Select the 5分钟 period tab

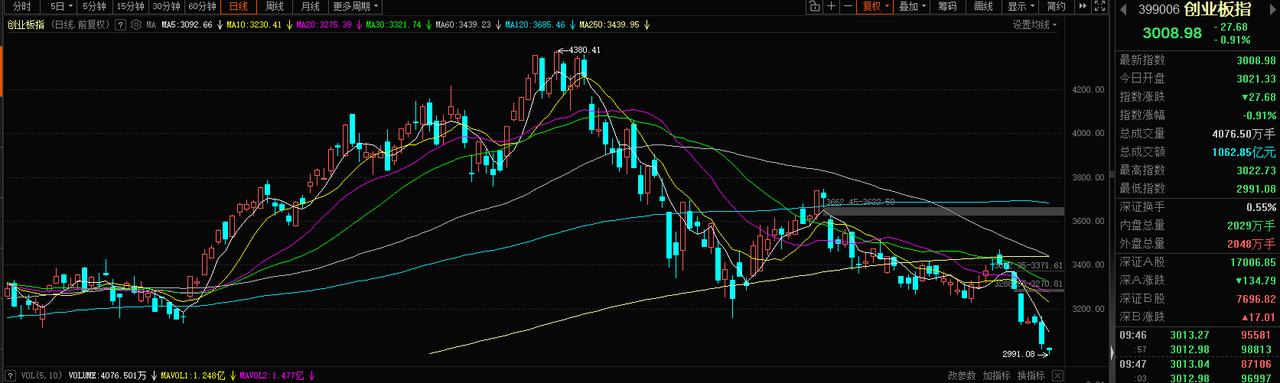[x=94, y=6]
